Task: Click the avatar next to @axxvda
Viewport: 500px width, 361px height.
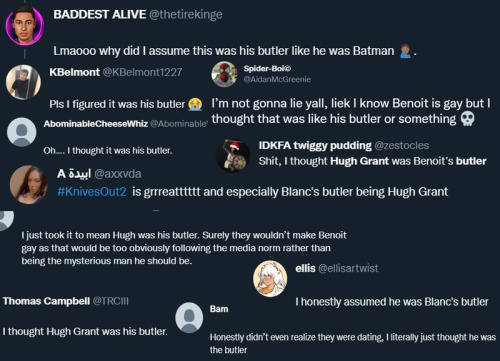Action: 29,184
